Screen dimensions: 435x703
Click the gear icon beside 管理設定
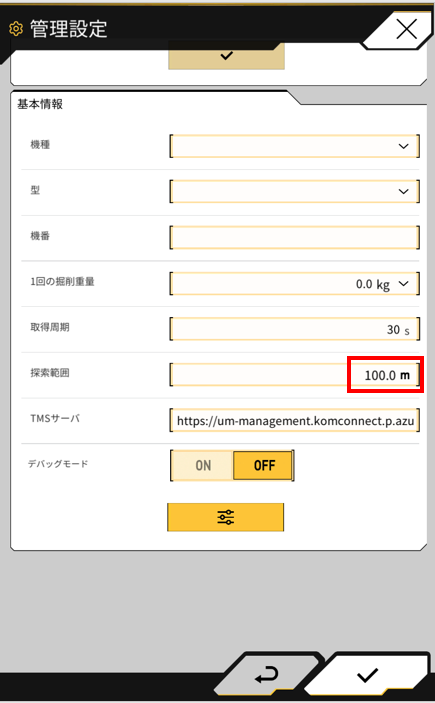16,29
